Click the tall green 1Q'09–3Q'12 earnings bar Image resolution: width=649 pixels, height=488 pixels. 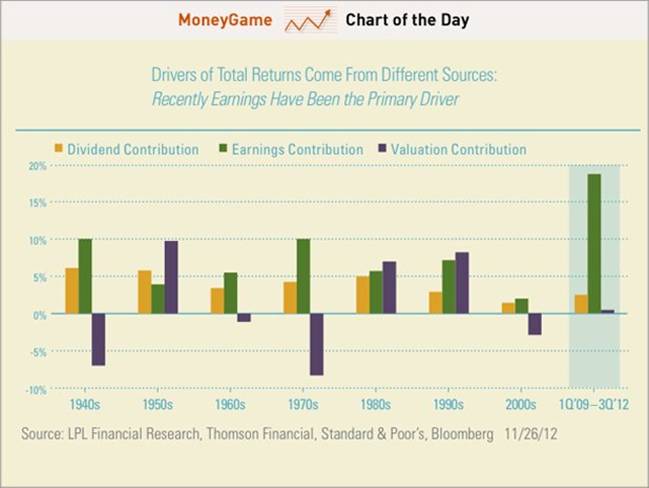(x=594, y=243)
